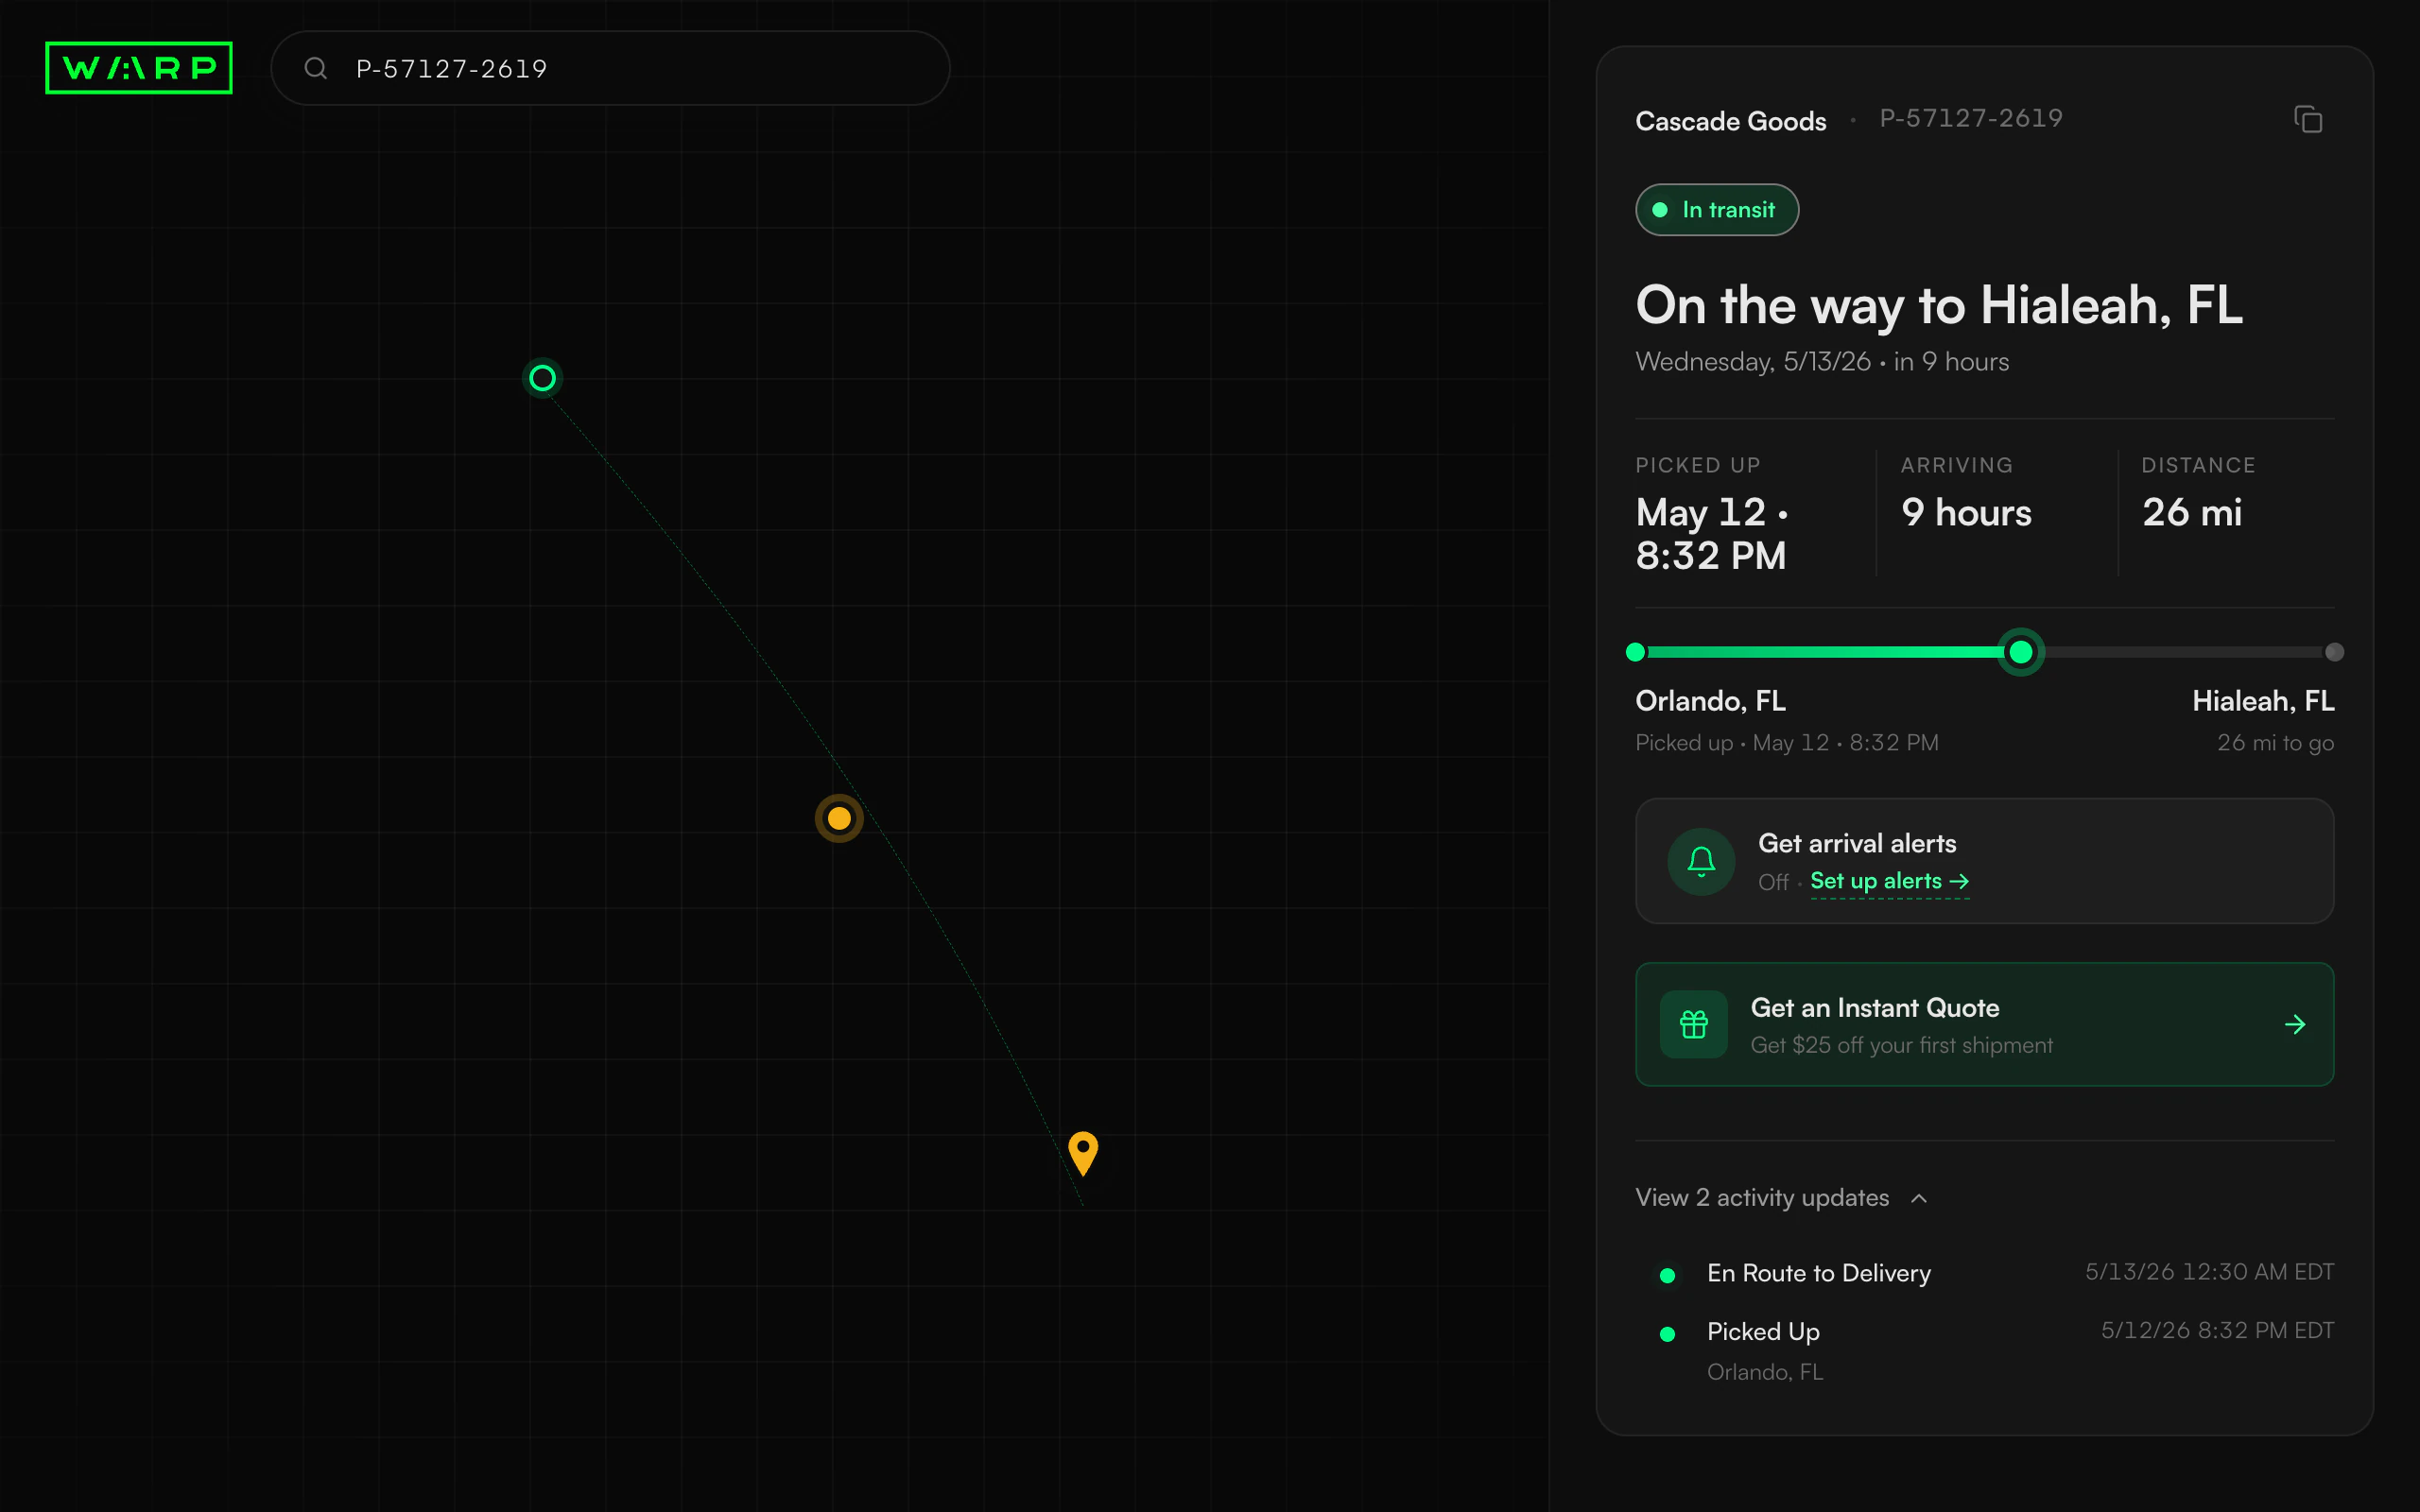Click the progress bar current position knob
The width and height of the screenshot is (2420, 1512).
pos(2021,652)
